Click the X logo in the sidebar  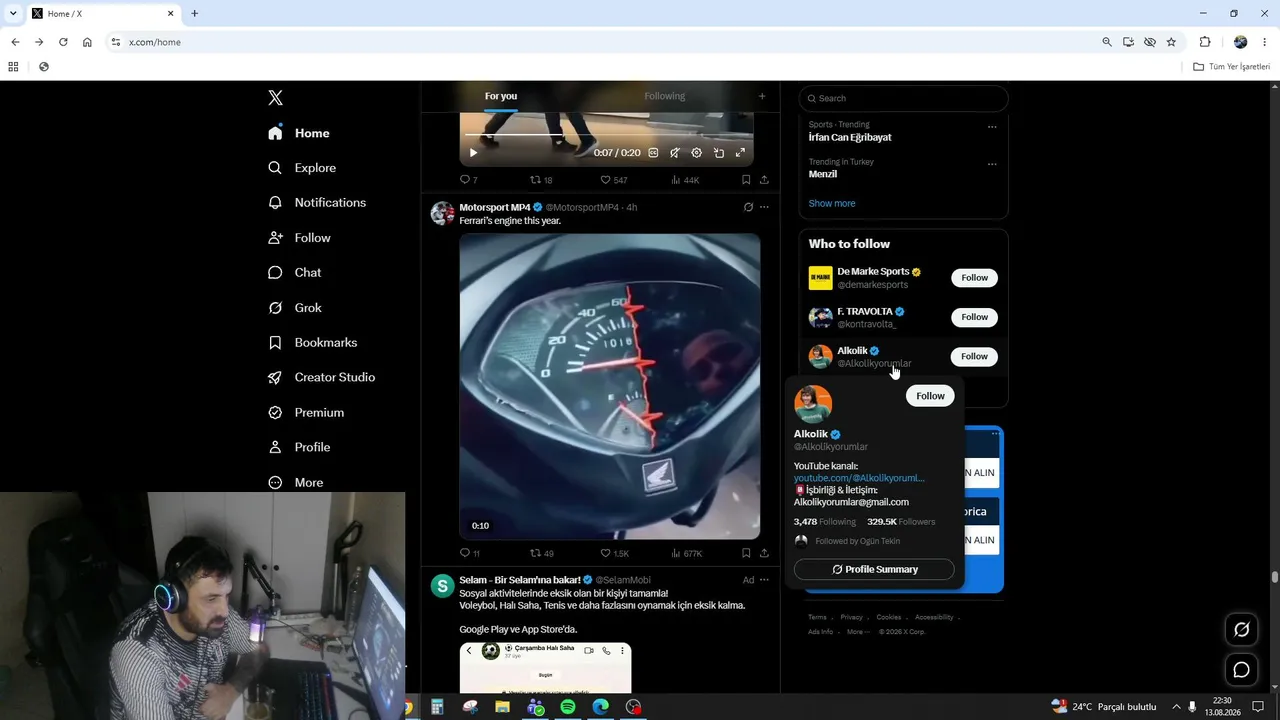[x=275, y=97]
